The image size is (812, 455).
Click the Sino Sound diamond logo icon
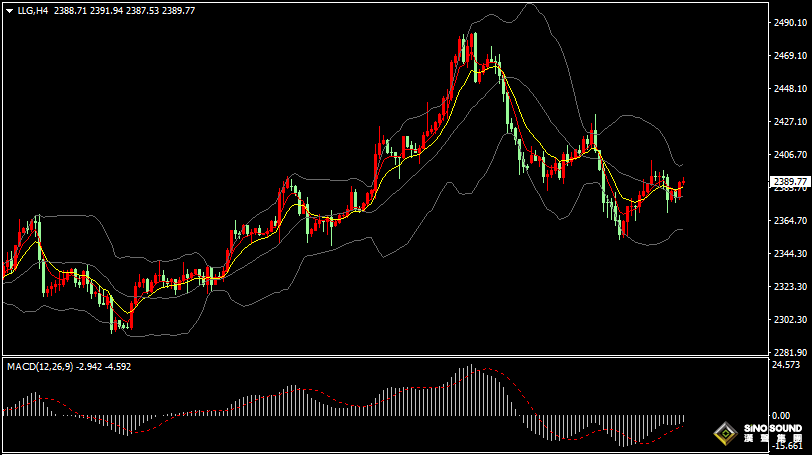(724, 435)
